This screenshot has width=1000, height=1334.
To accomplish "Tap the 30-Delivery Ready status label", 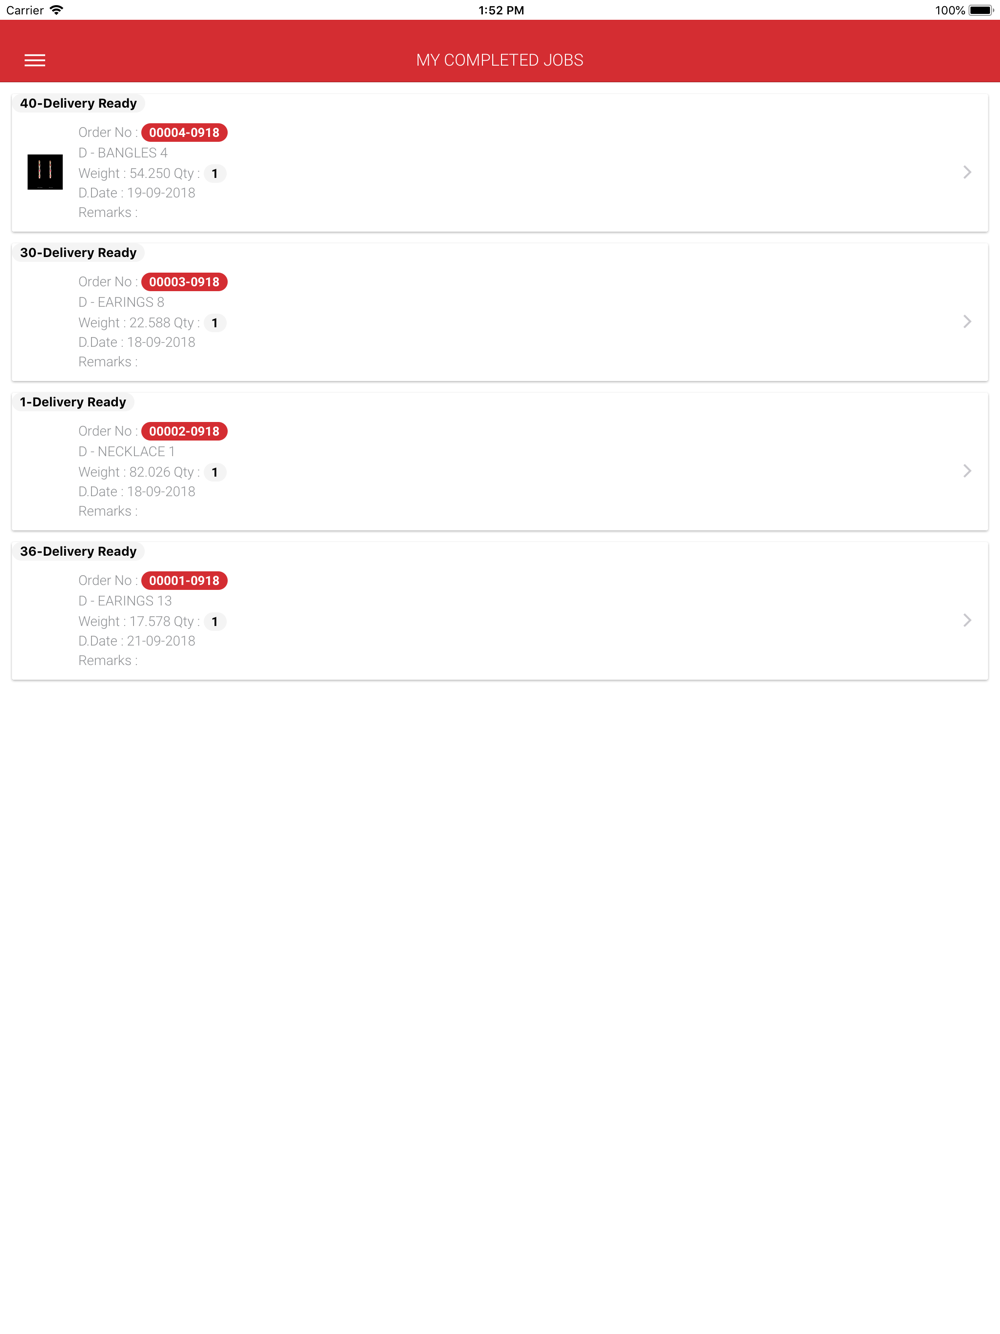I will (78, 252).
